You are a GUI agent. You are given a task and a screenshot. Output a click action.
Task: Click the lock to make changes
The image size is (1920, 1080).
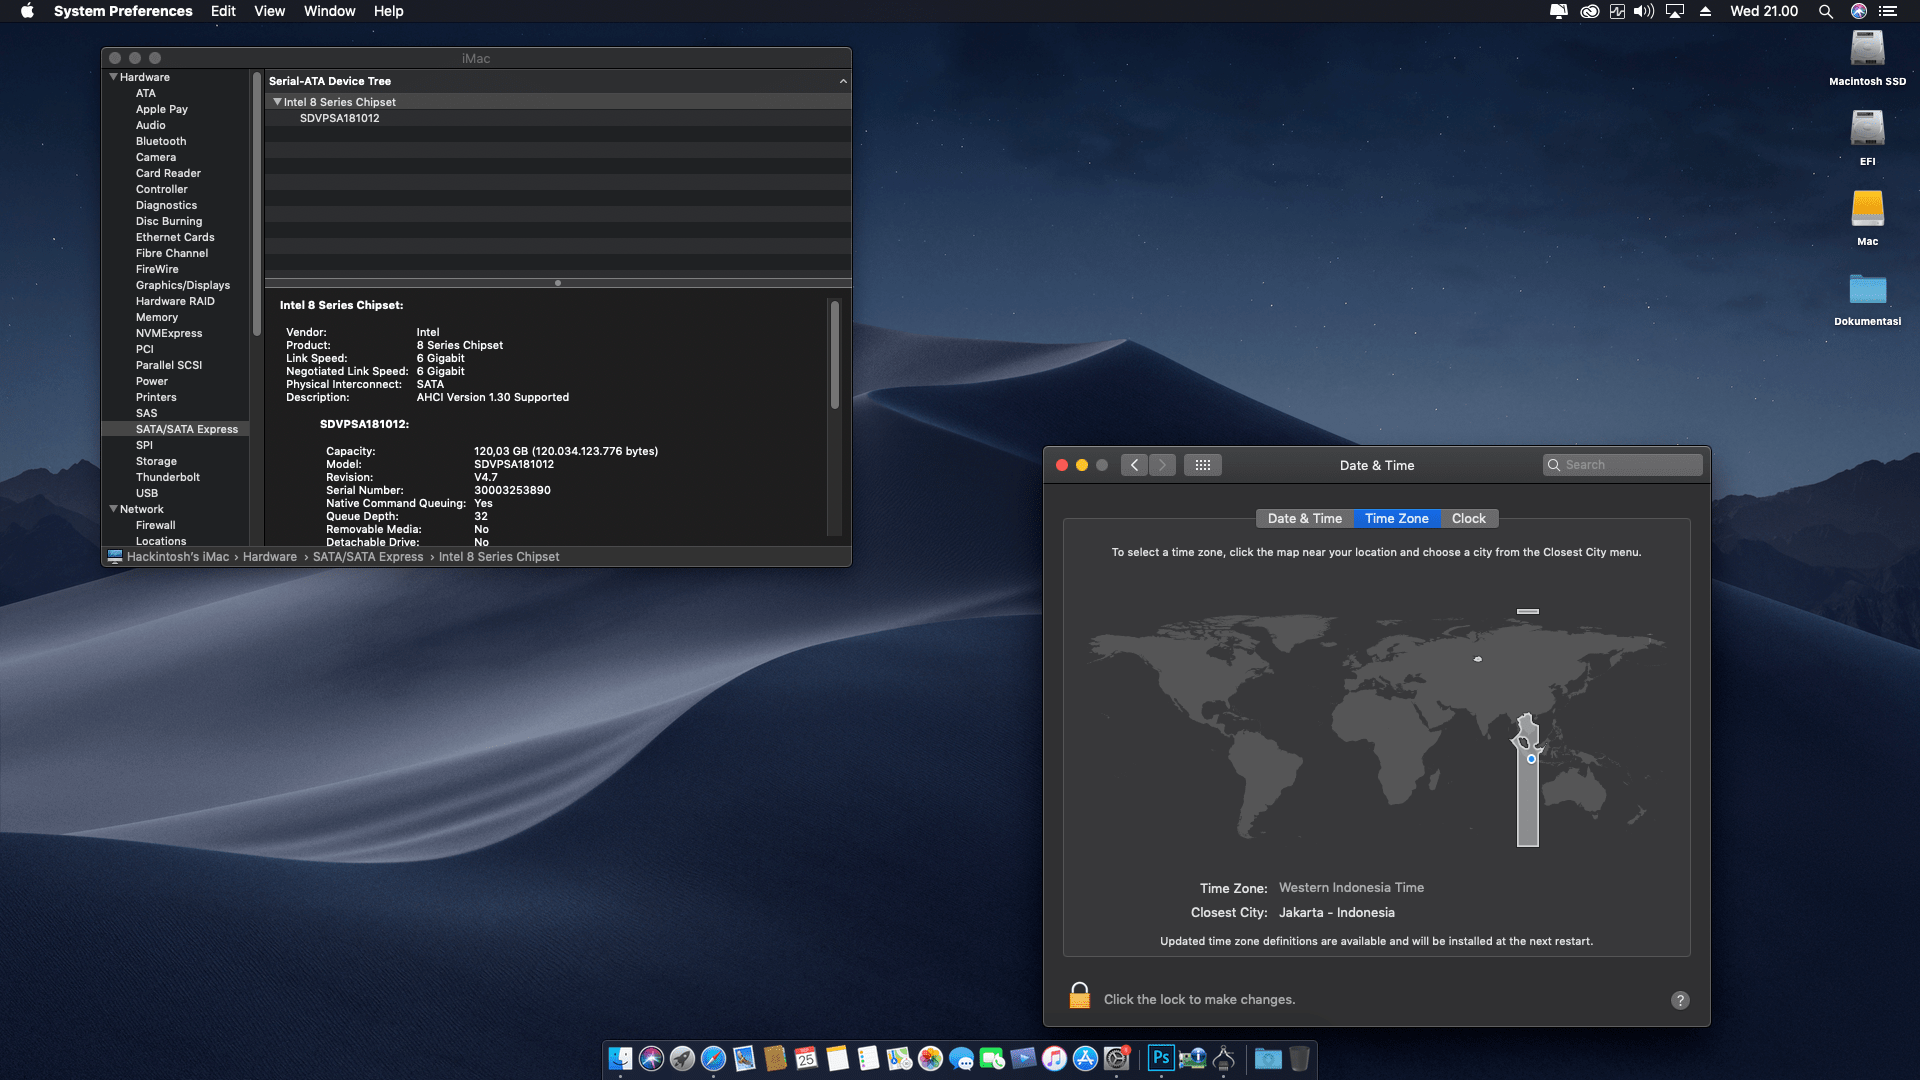coord(1080,995)
